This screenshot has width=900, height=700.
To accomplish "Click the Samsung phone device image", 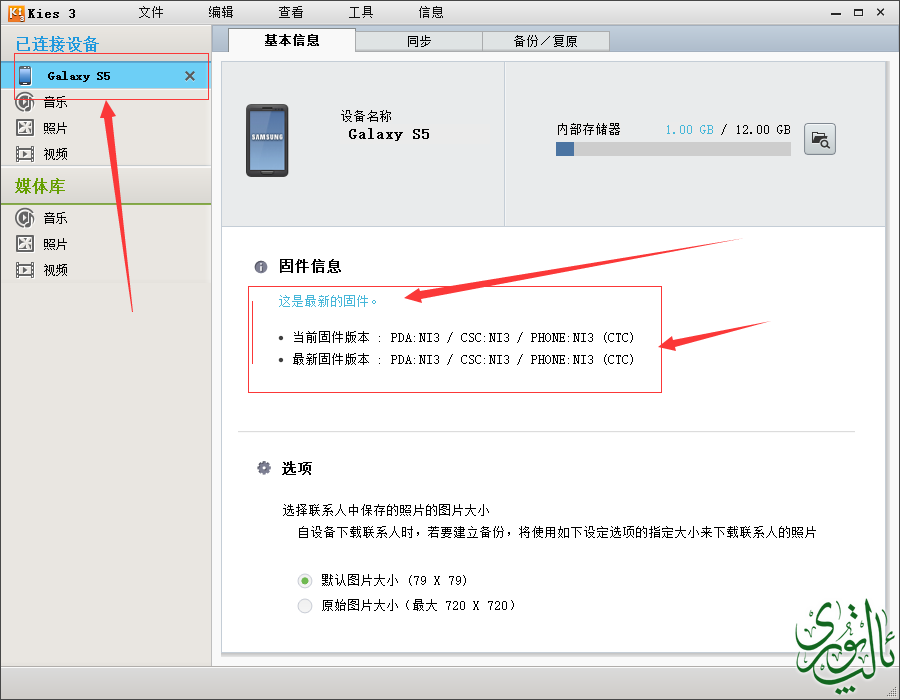I will coord(267,141).
